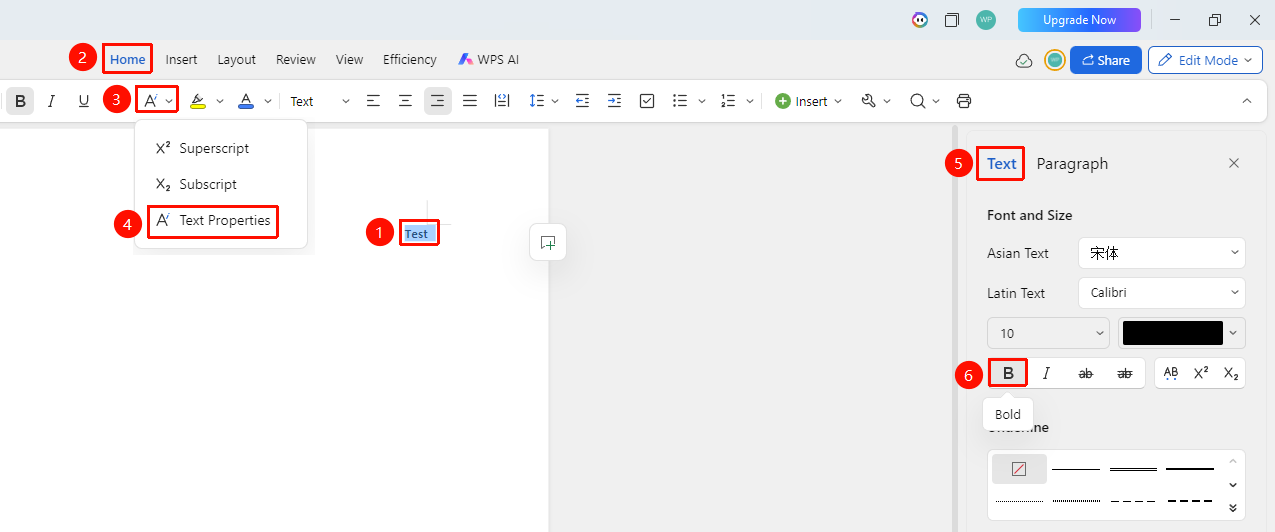This screenshot has height=532, width=1275.
Task: Open the Latin Text Calibri dropdown
Action: (1162, 293)
